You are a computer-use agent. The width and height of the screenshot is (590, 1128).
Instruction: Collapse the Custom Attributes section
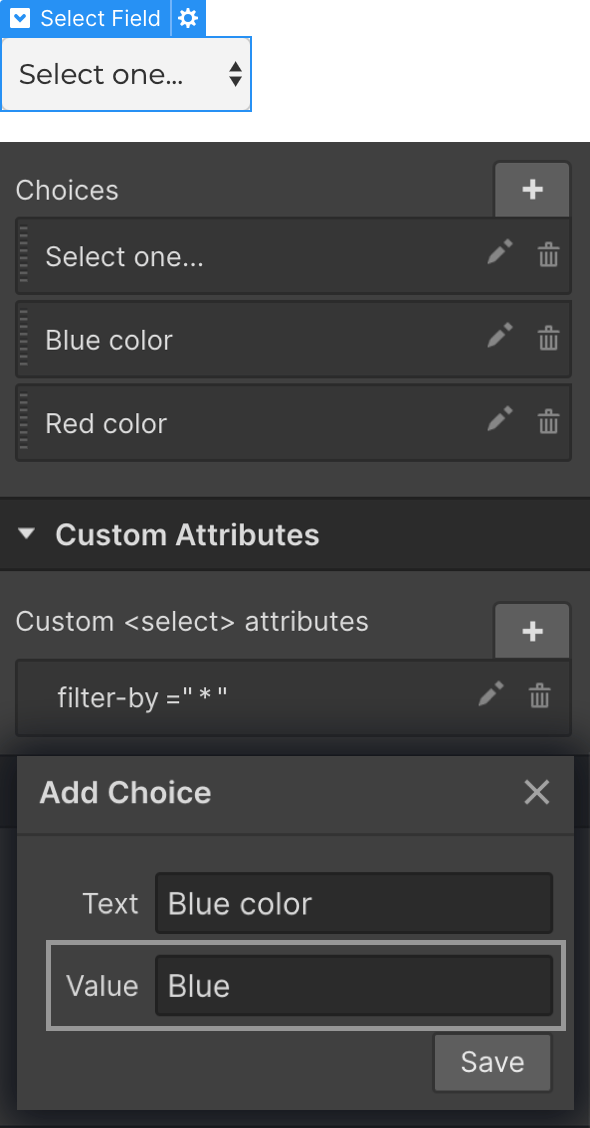pyautogui.click(x=27, y=534)
